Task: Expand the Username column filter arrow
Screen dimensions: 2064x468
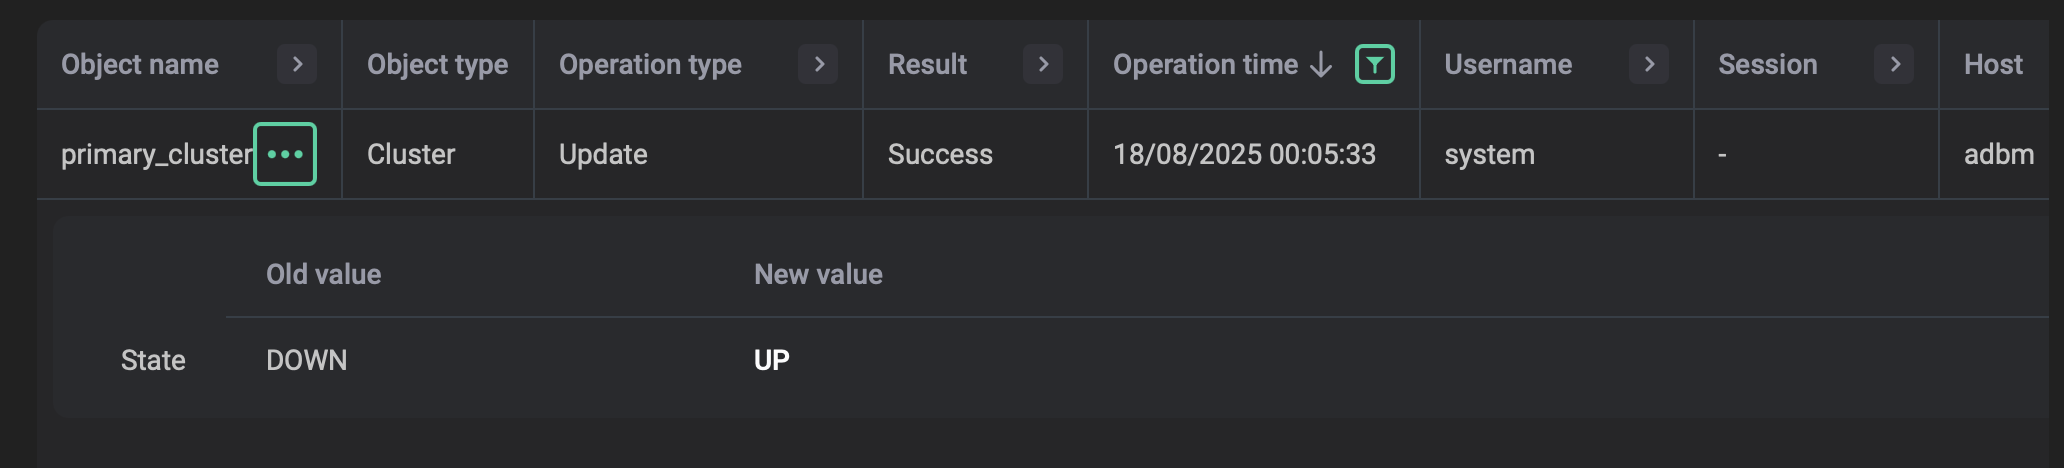Action: 1649,64
